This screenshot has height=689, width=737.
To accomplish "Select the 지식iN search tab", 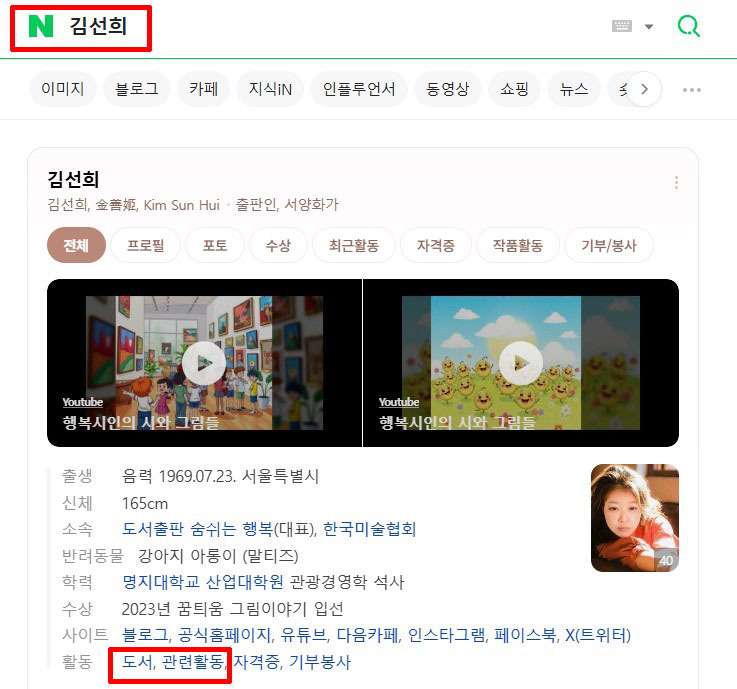I will [x=270, y=89].
